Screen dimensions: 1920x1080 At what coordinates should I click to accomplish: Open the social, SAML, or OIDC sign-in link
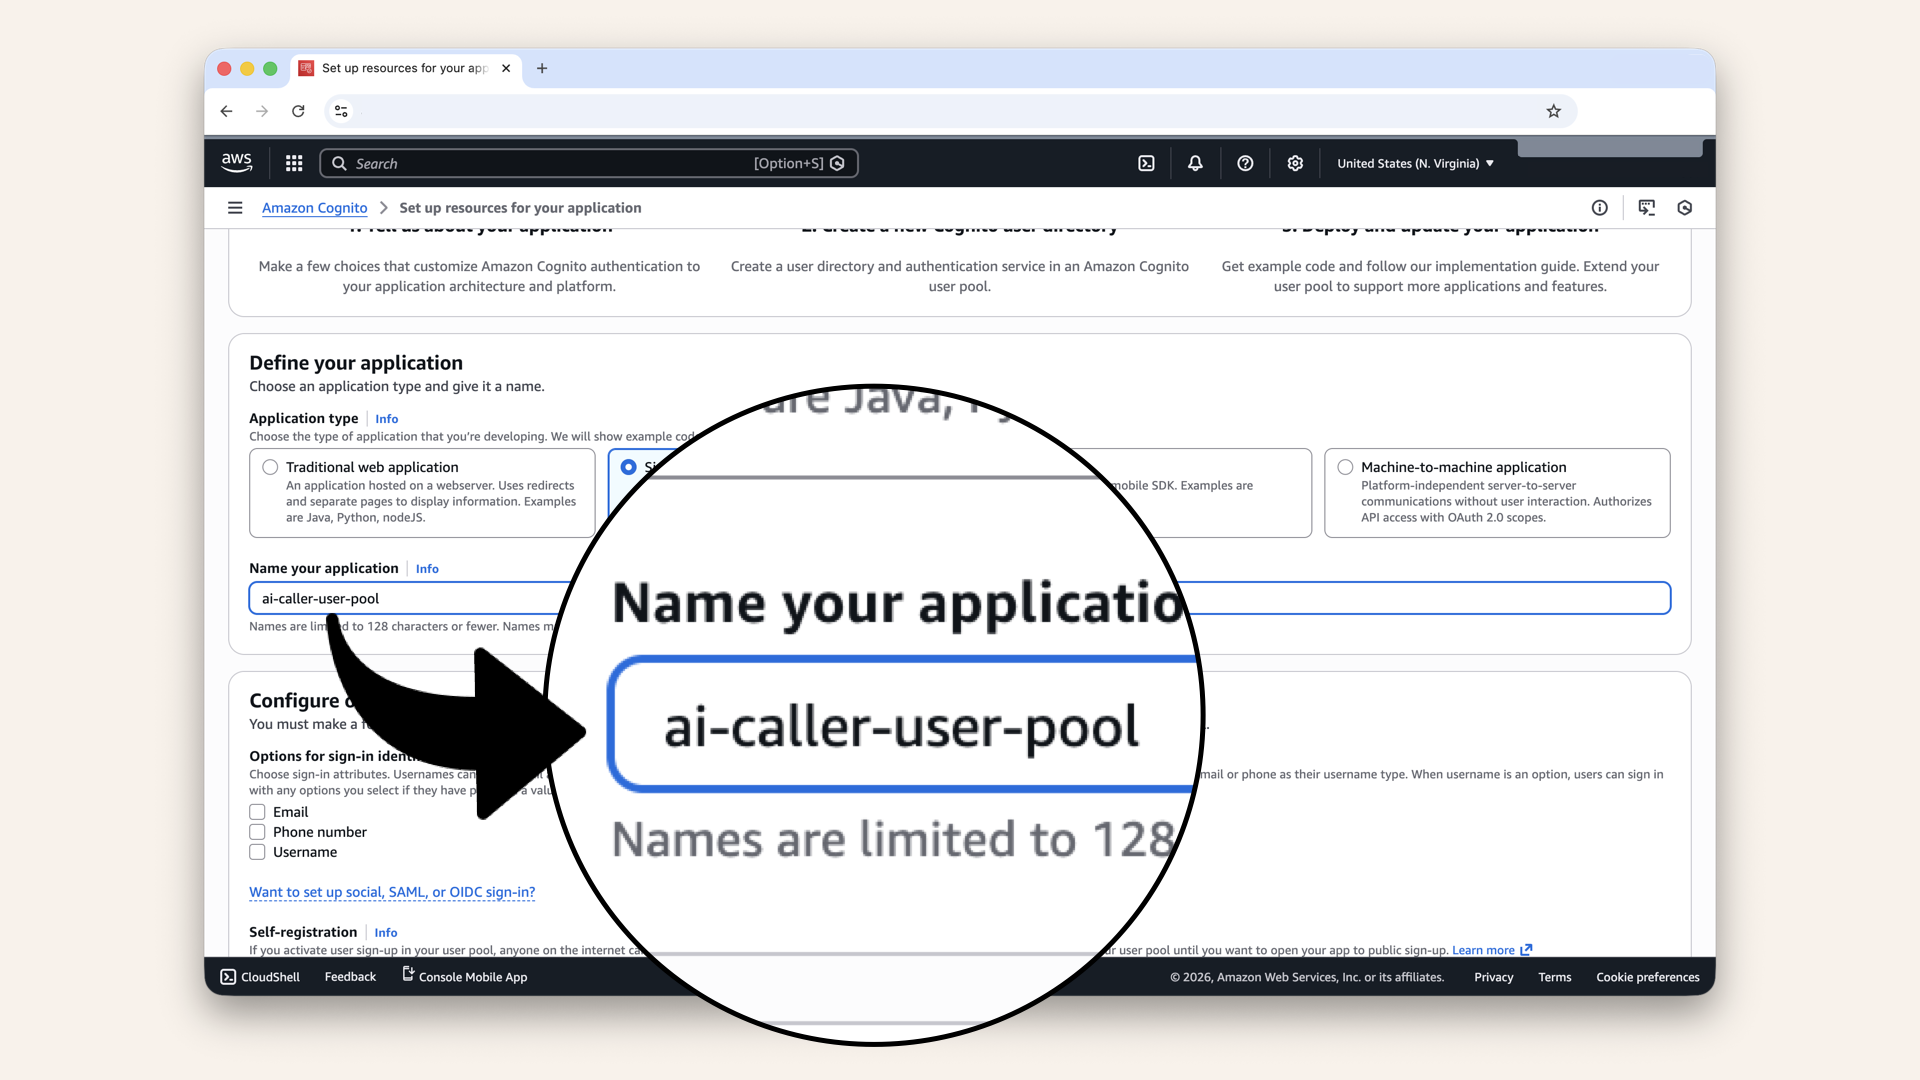(391, 892)
